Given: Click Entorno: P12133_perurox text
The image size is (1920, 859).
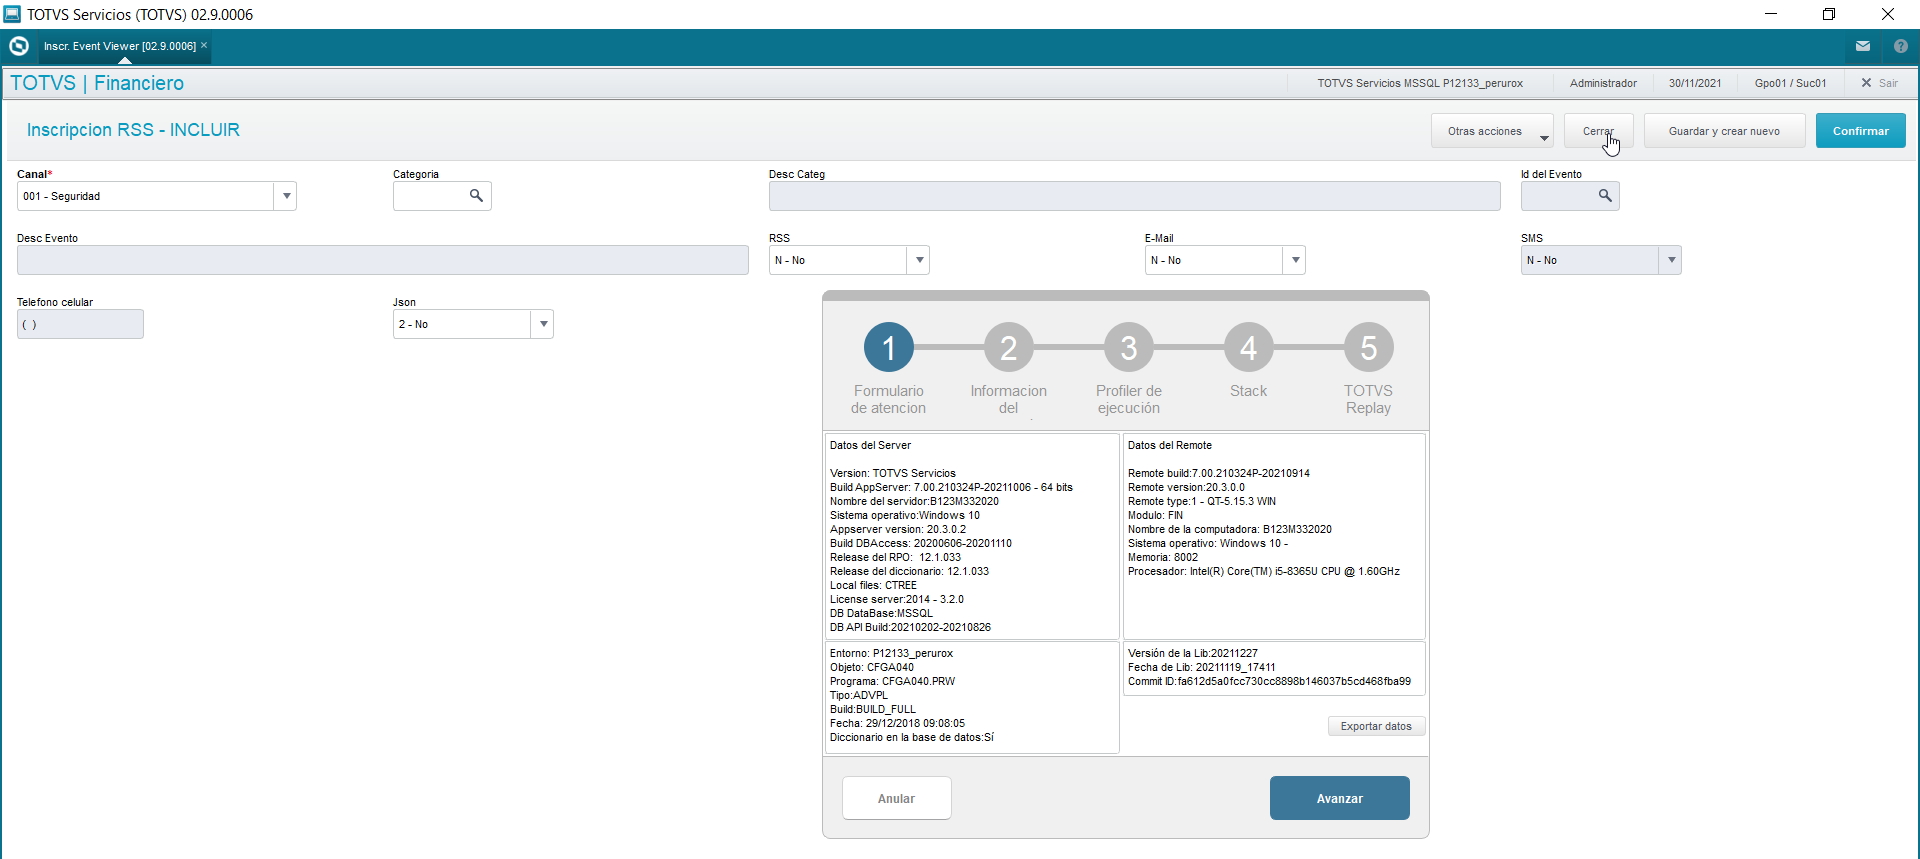Looking at the screenshot, I should (891, 653).
